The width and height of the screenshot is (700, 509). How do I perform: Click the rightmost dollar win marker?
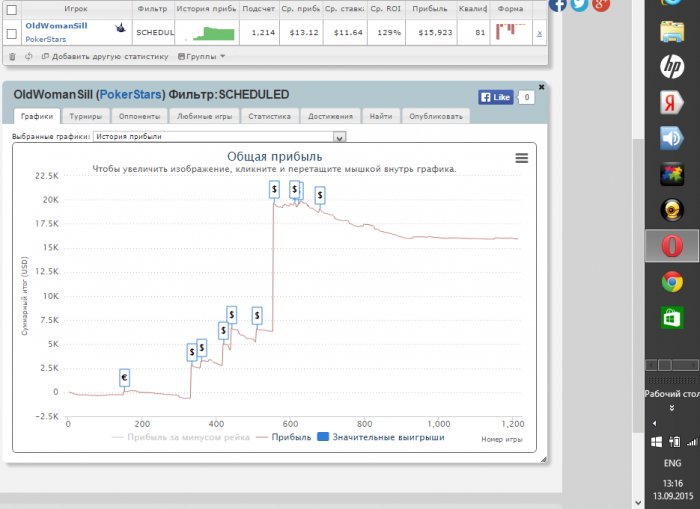pyautogui.click(x=320, y=195)
